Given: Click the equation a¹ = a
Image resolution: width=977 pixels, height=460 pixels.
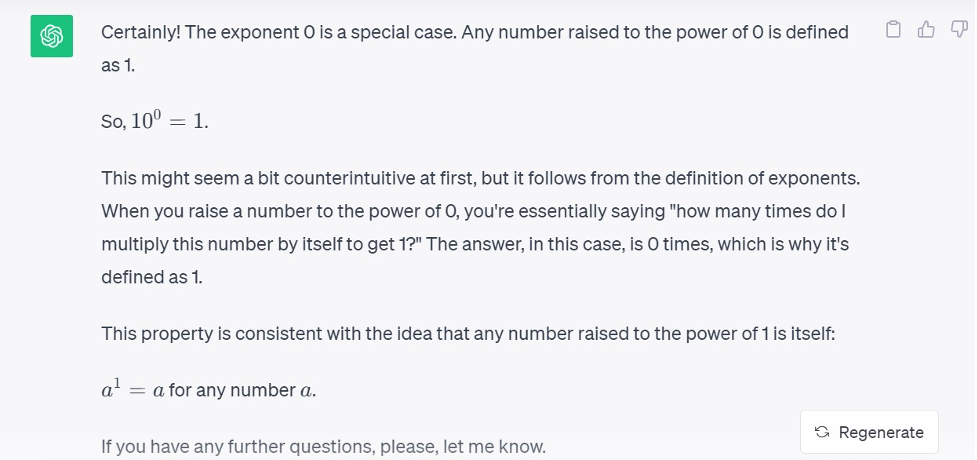Looking at the screenshot, I should point(133,390).
